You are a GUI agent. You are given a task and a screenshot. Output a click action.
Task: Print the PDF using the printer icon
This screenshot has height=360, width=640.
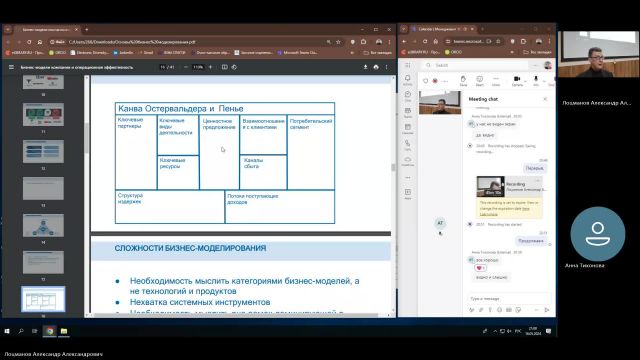376,67
